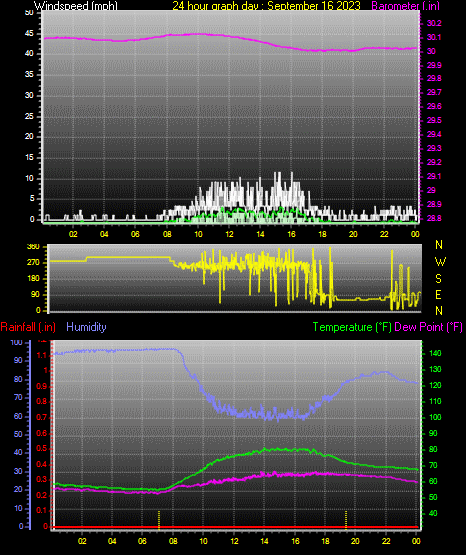
Task: Click 28.8 on the barometer axis
Action: 434,218
